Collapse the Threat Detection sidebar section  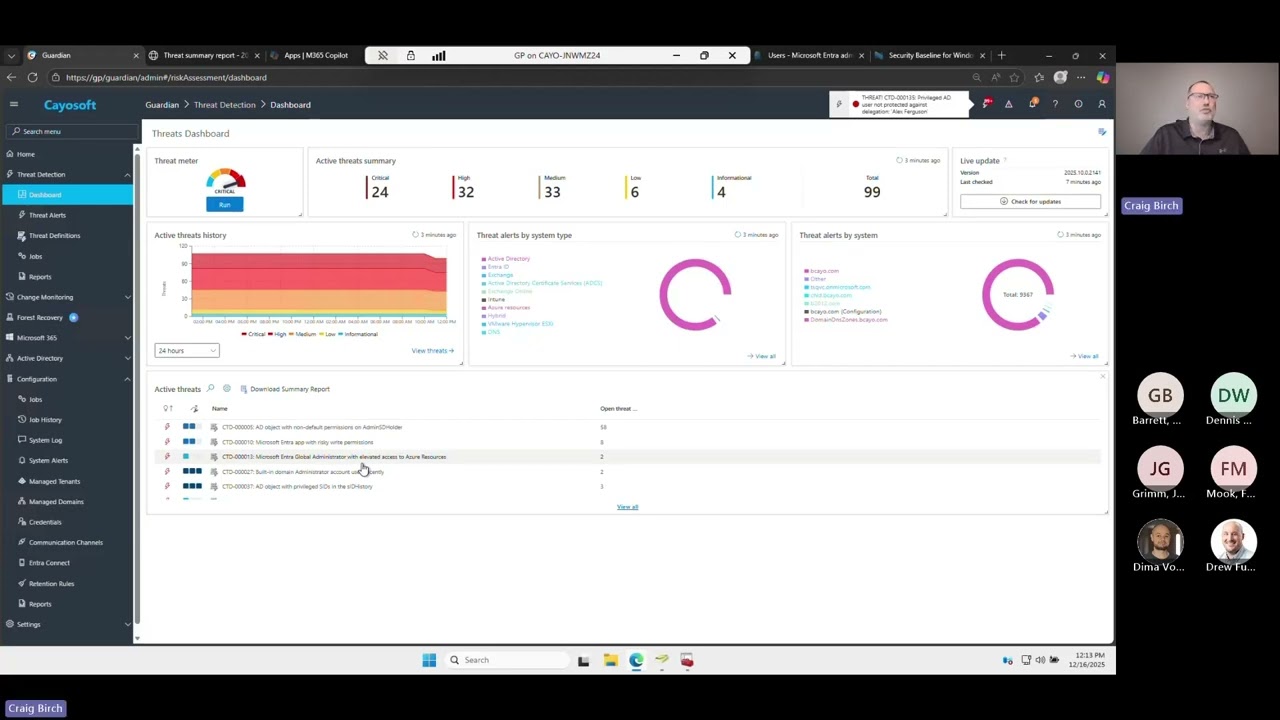(127, 174)
